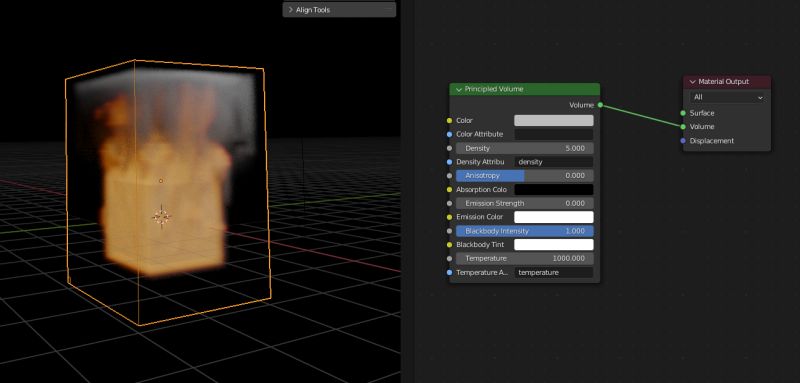Click the Anisotropy input socket
The height and width of the screenshot is (383, 800).
tap(449, 176)
